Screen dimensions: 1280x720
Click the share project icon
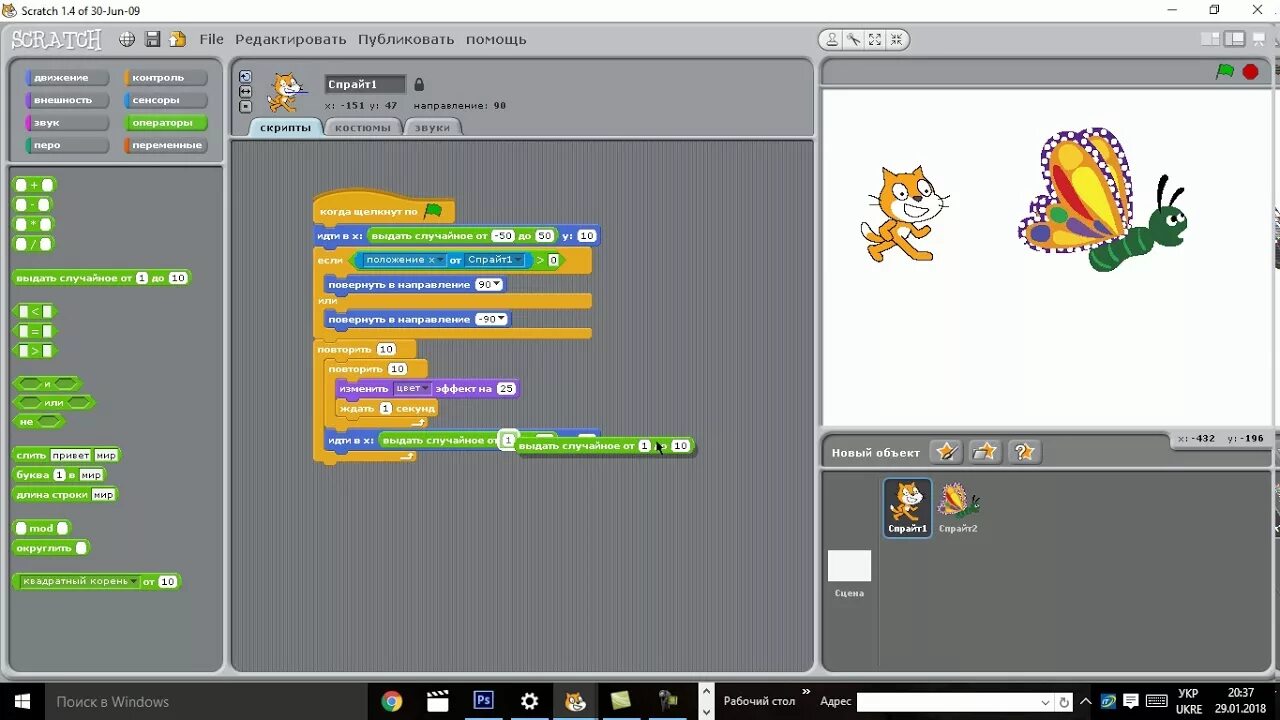point(178,40)
